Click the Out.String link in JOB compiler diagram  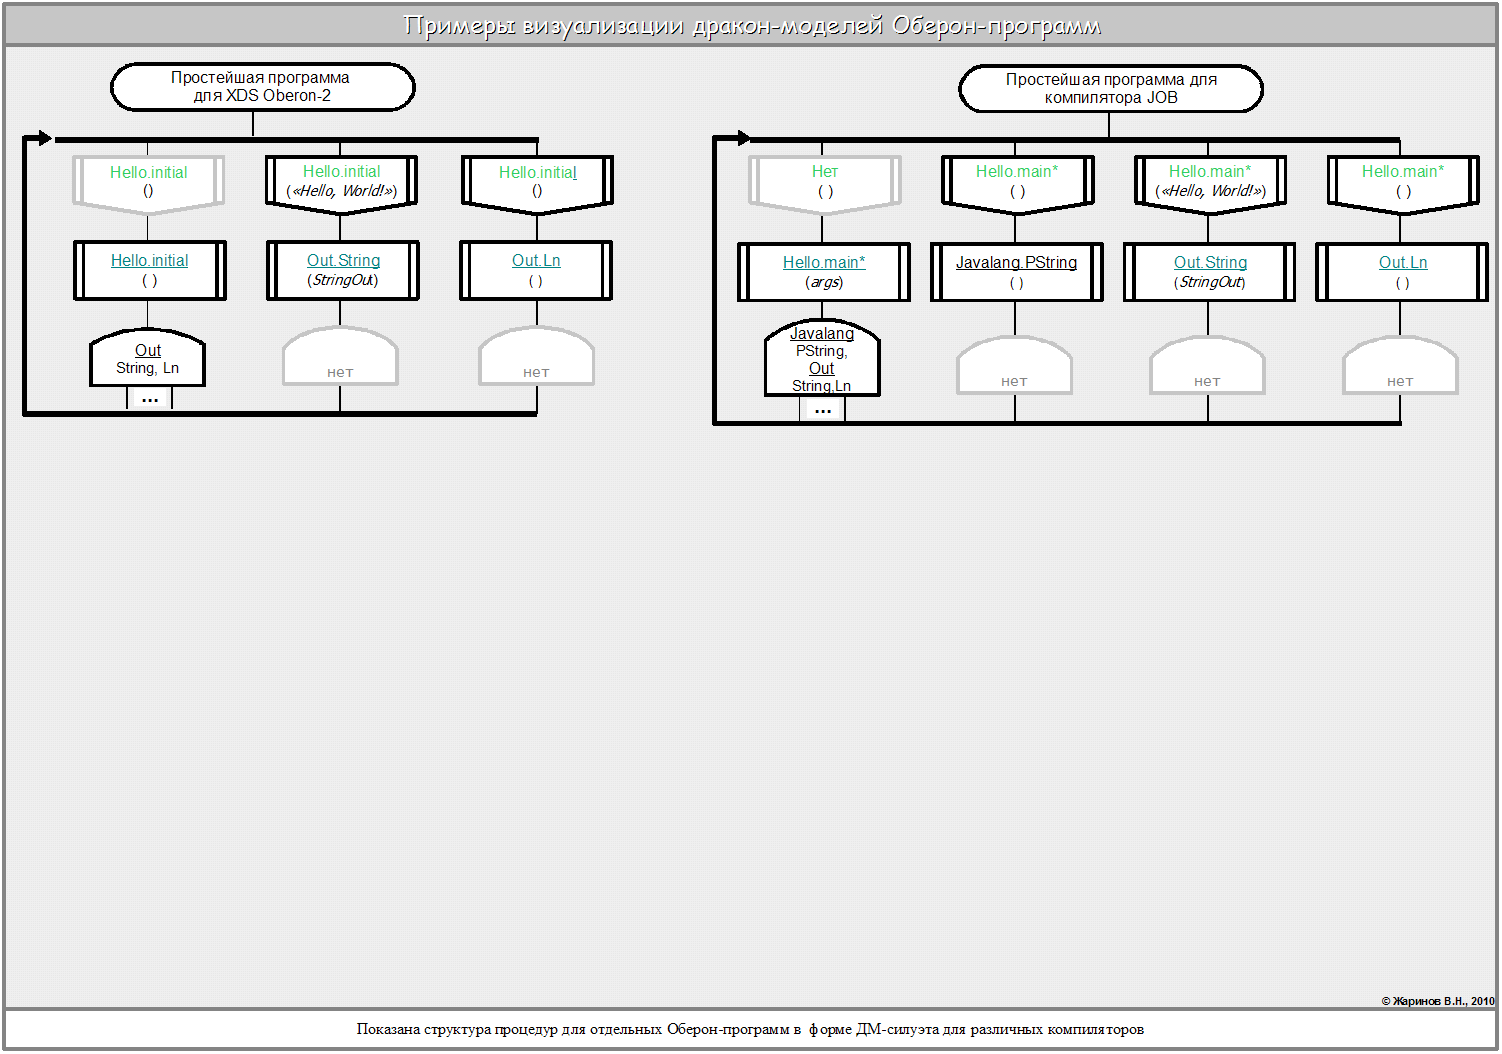[x=1210, y=263]
